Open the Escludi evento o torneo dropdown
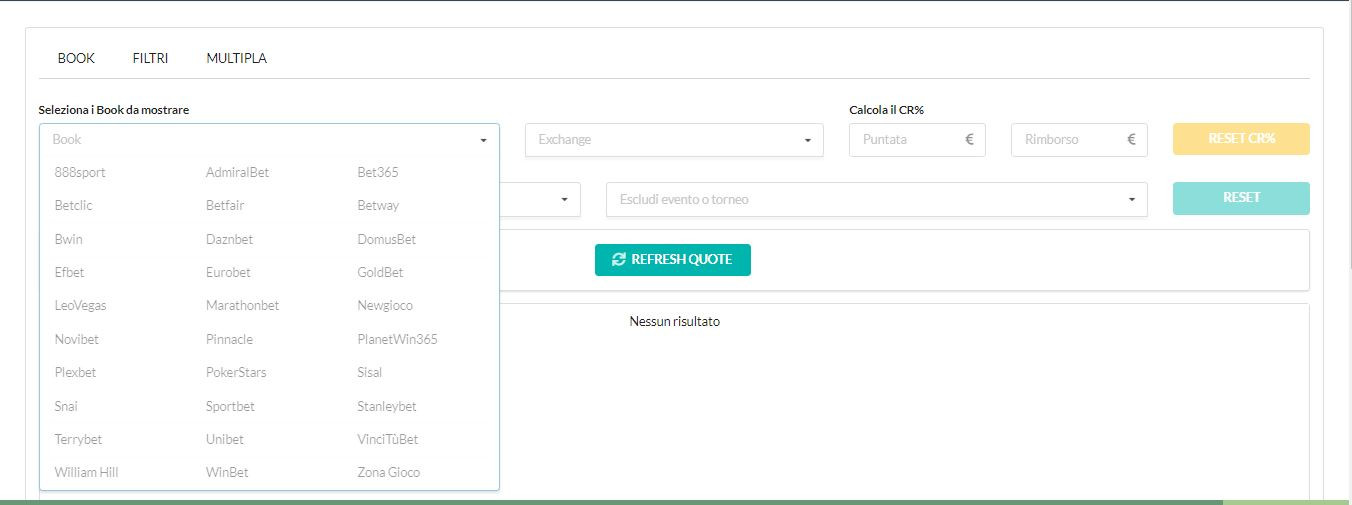The height and width of the screenshot is (505, 1352). (876, 200)
